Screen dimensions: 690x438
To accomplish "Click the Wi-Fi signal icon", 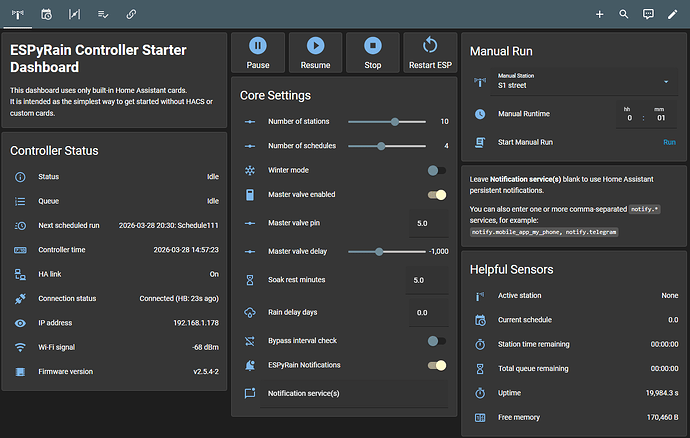I will (20, 347).
